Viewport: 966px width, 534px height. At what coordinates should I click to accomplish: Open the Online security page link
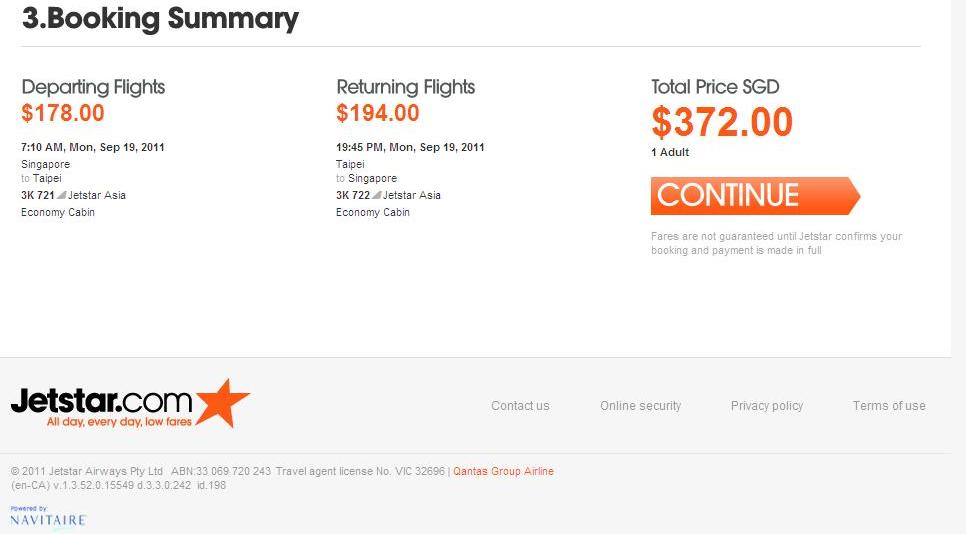[640, 406]
